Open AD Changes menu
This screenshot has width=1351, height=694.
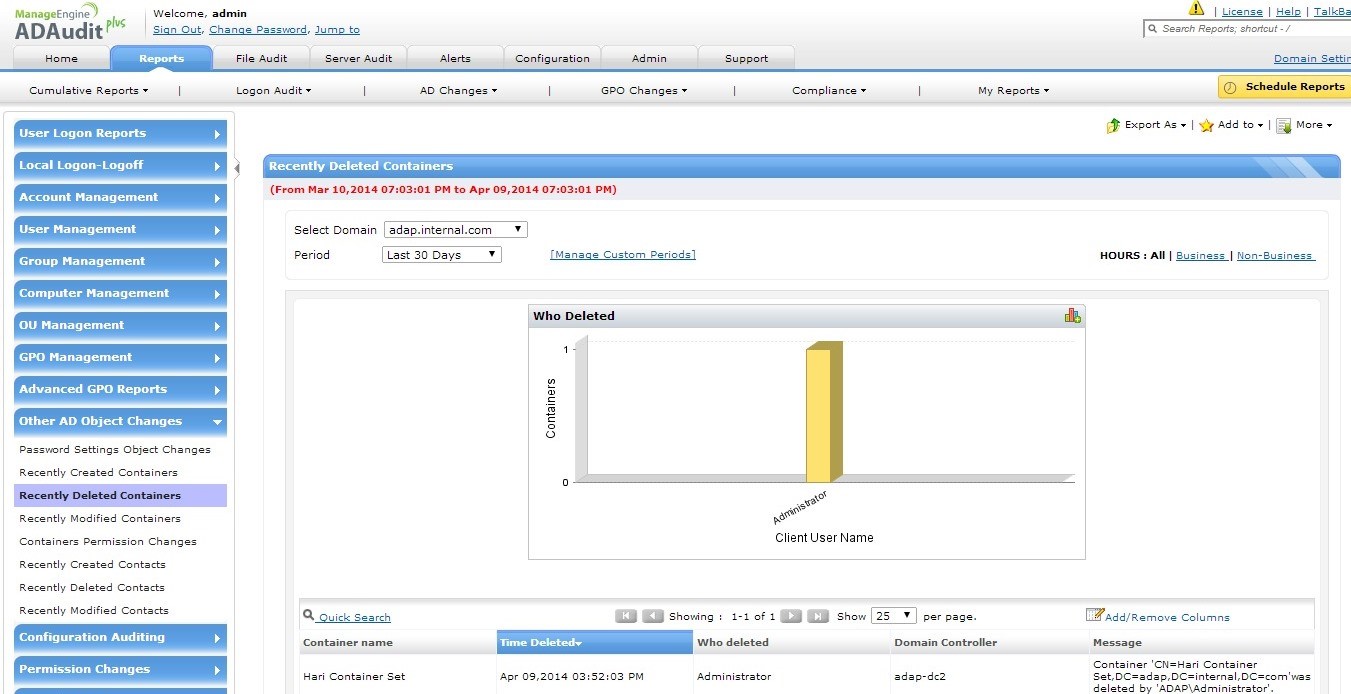pyautogui.click(x=458, y=90)
